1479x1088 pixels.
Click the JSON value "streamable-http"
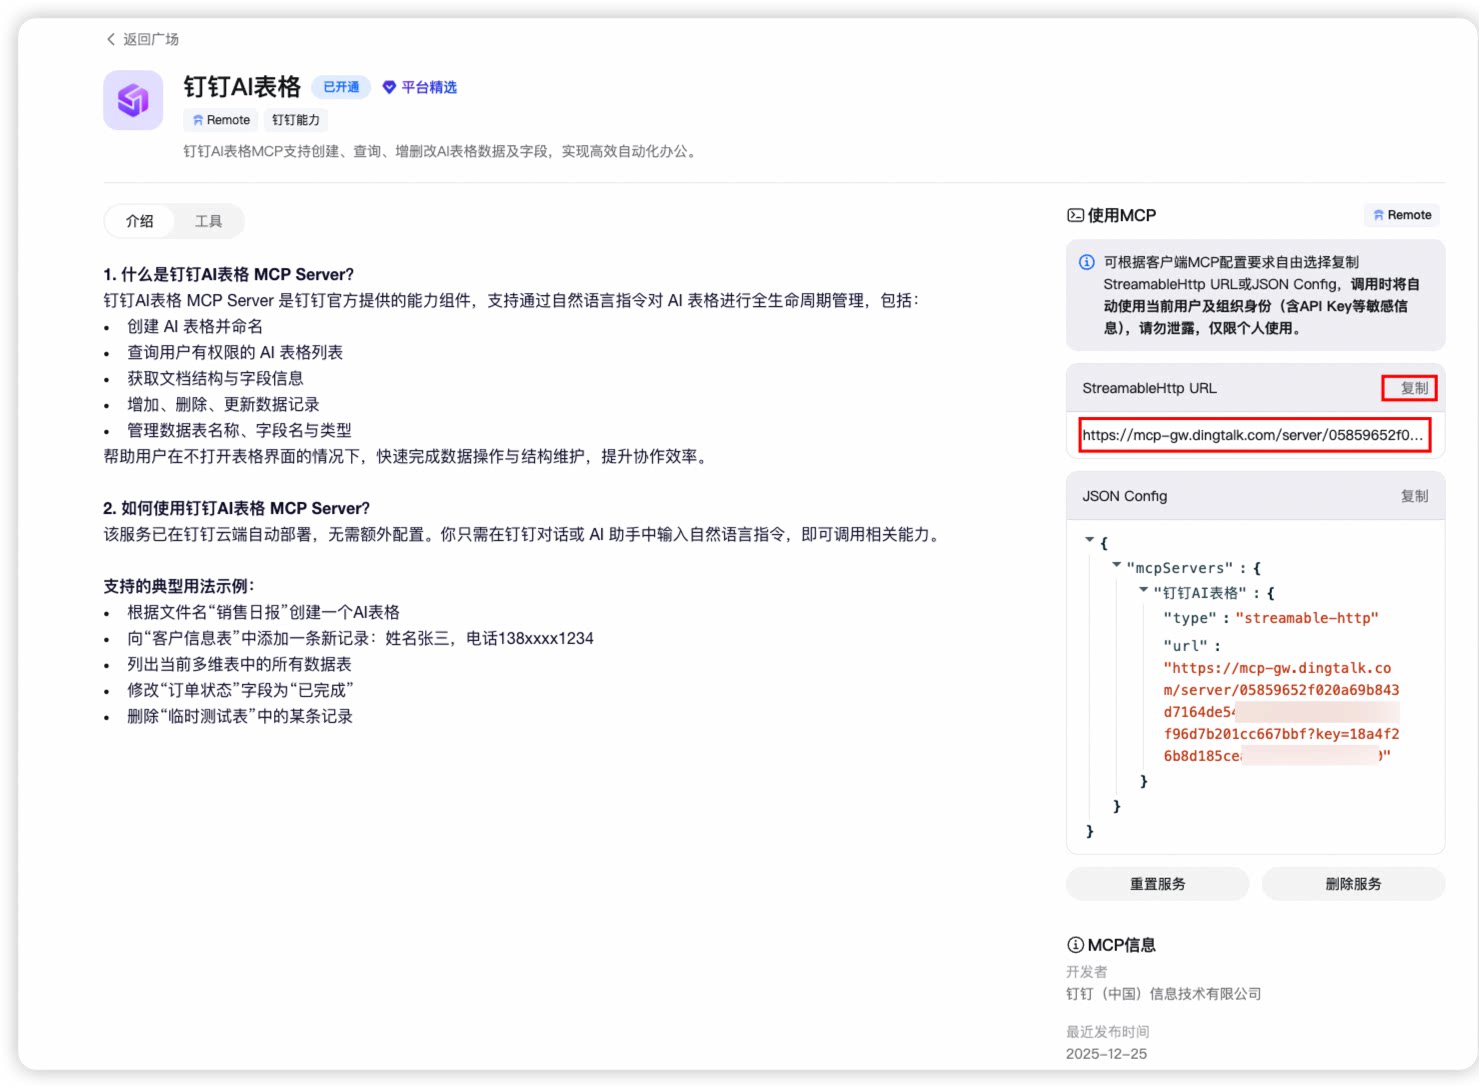(1307, 618)
